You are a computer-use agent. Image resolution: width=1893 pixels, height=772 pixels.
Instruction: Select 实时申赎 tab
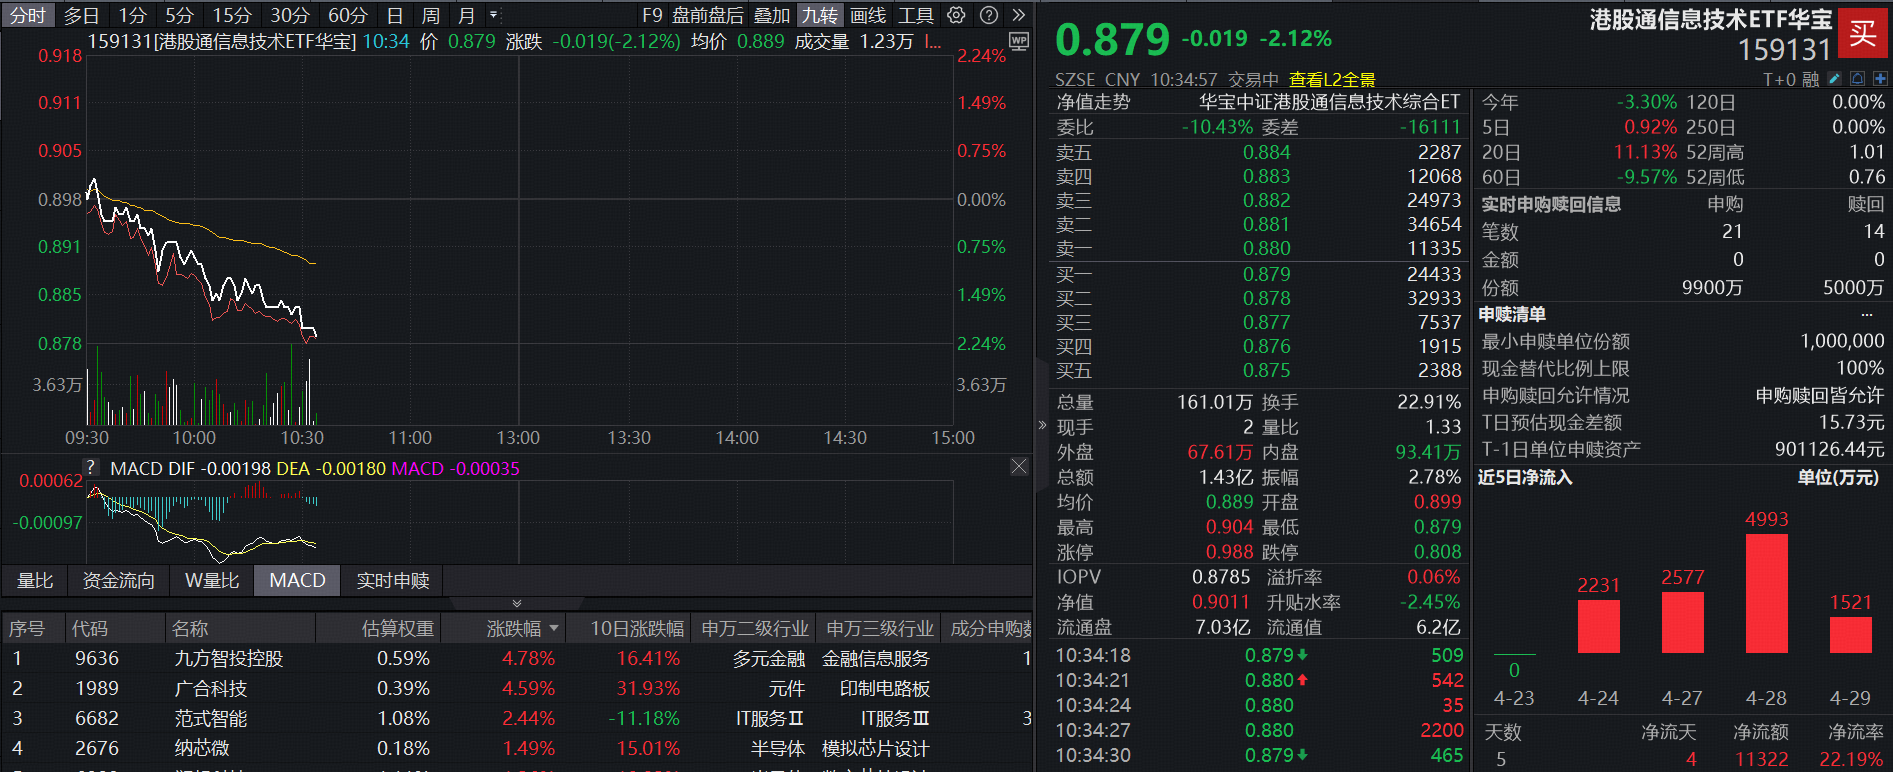tap(393, 581)
